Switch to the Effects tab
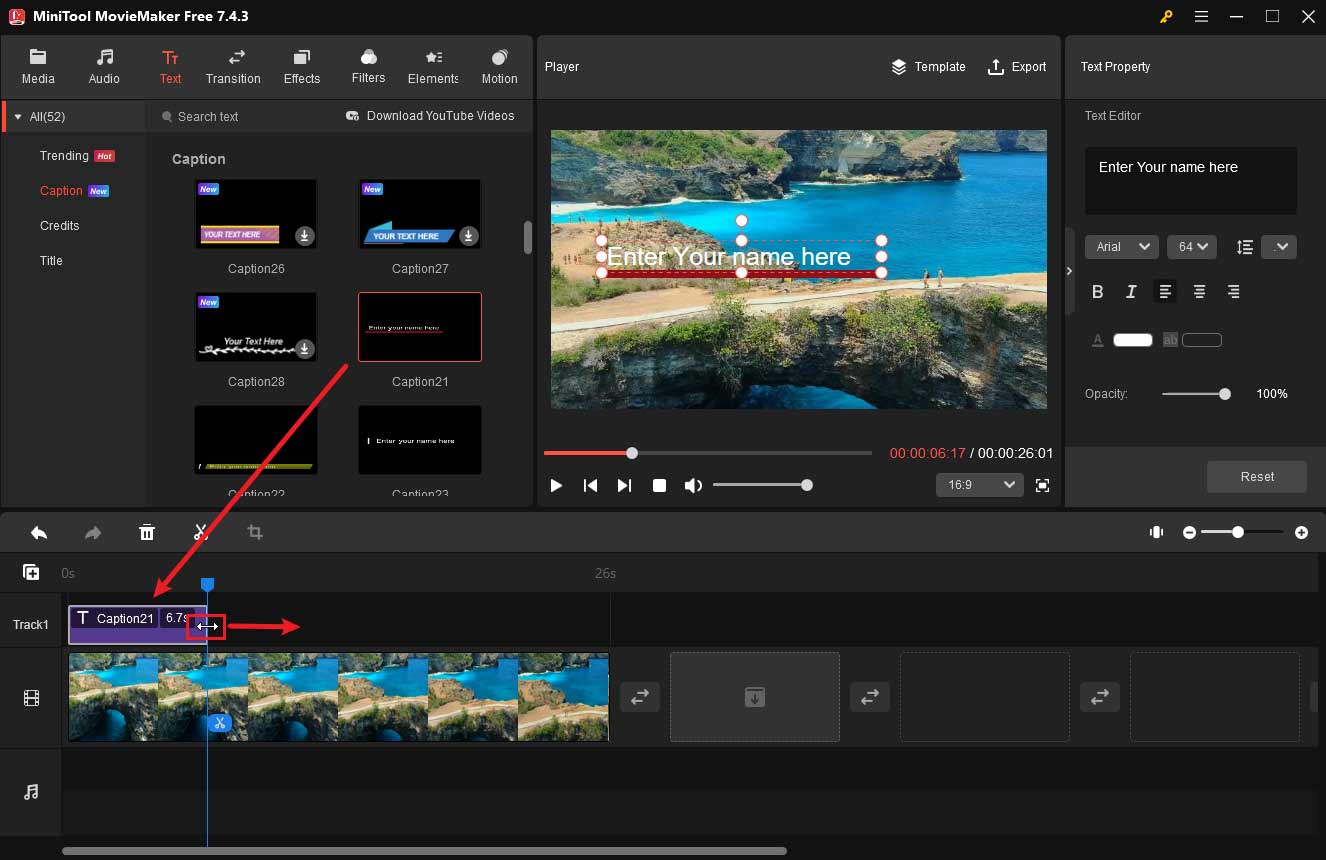1326x860 pixels. coord(302,67)
